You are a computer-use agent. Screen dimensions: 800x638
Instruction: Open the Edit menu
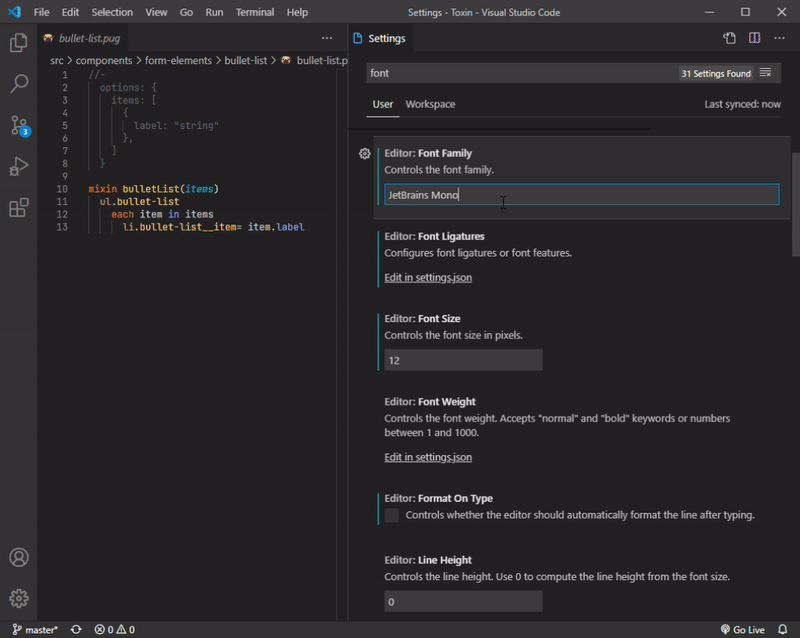(x=70, y=12)
